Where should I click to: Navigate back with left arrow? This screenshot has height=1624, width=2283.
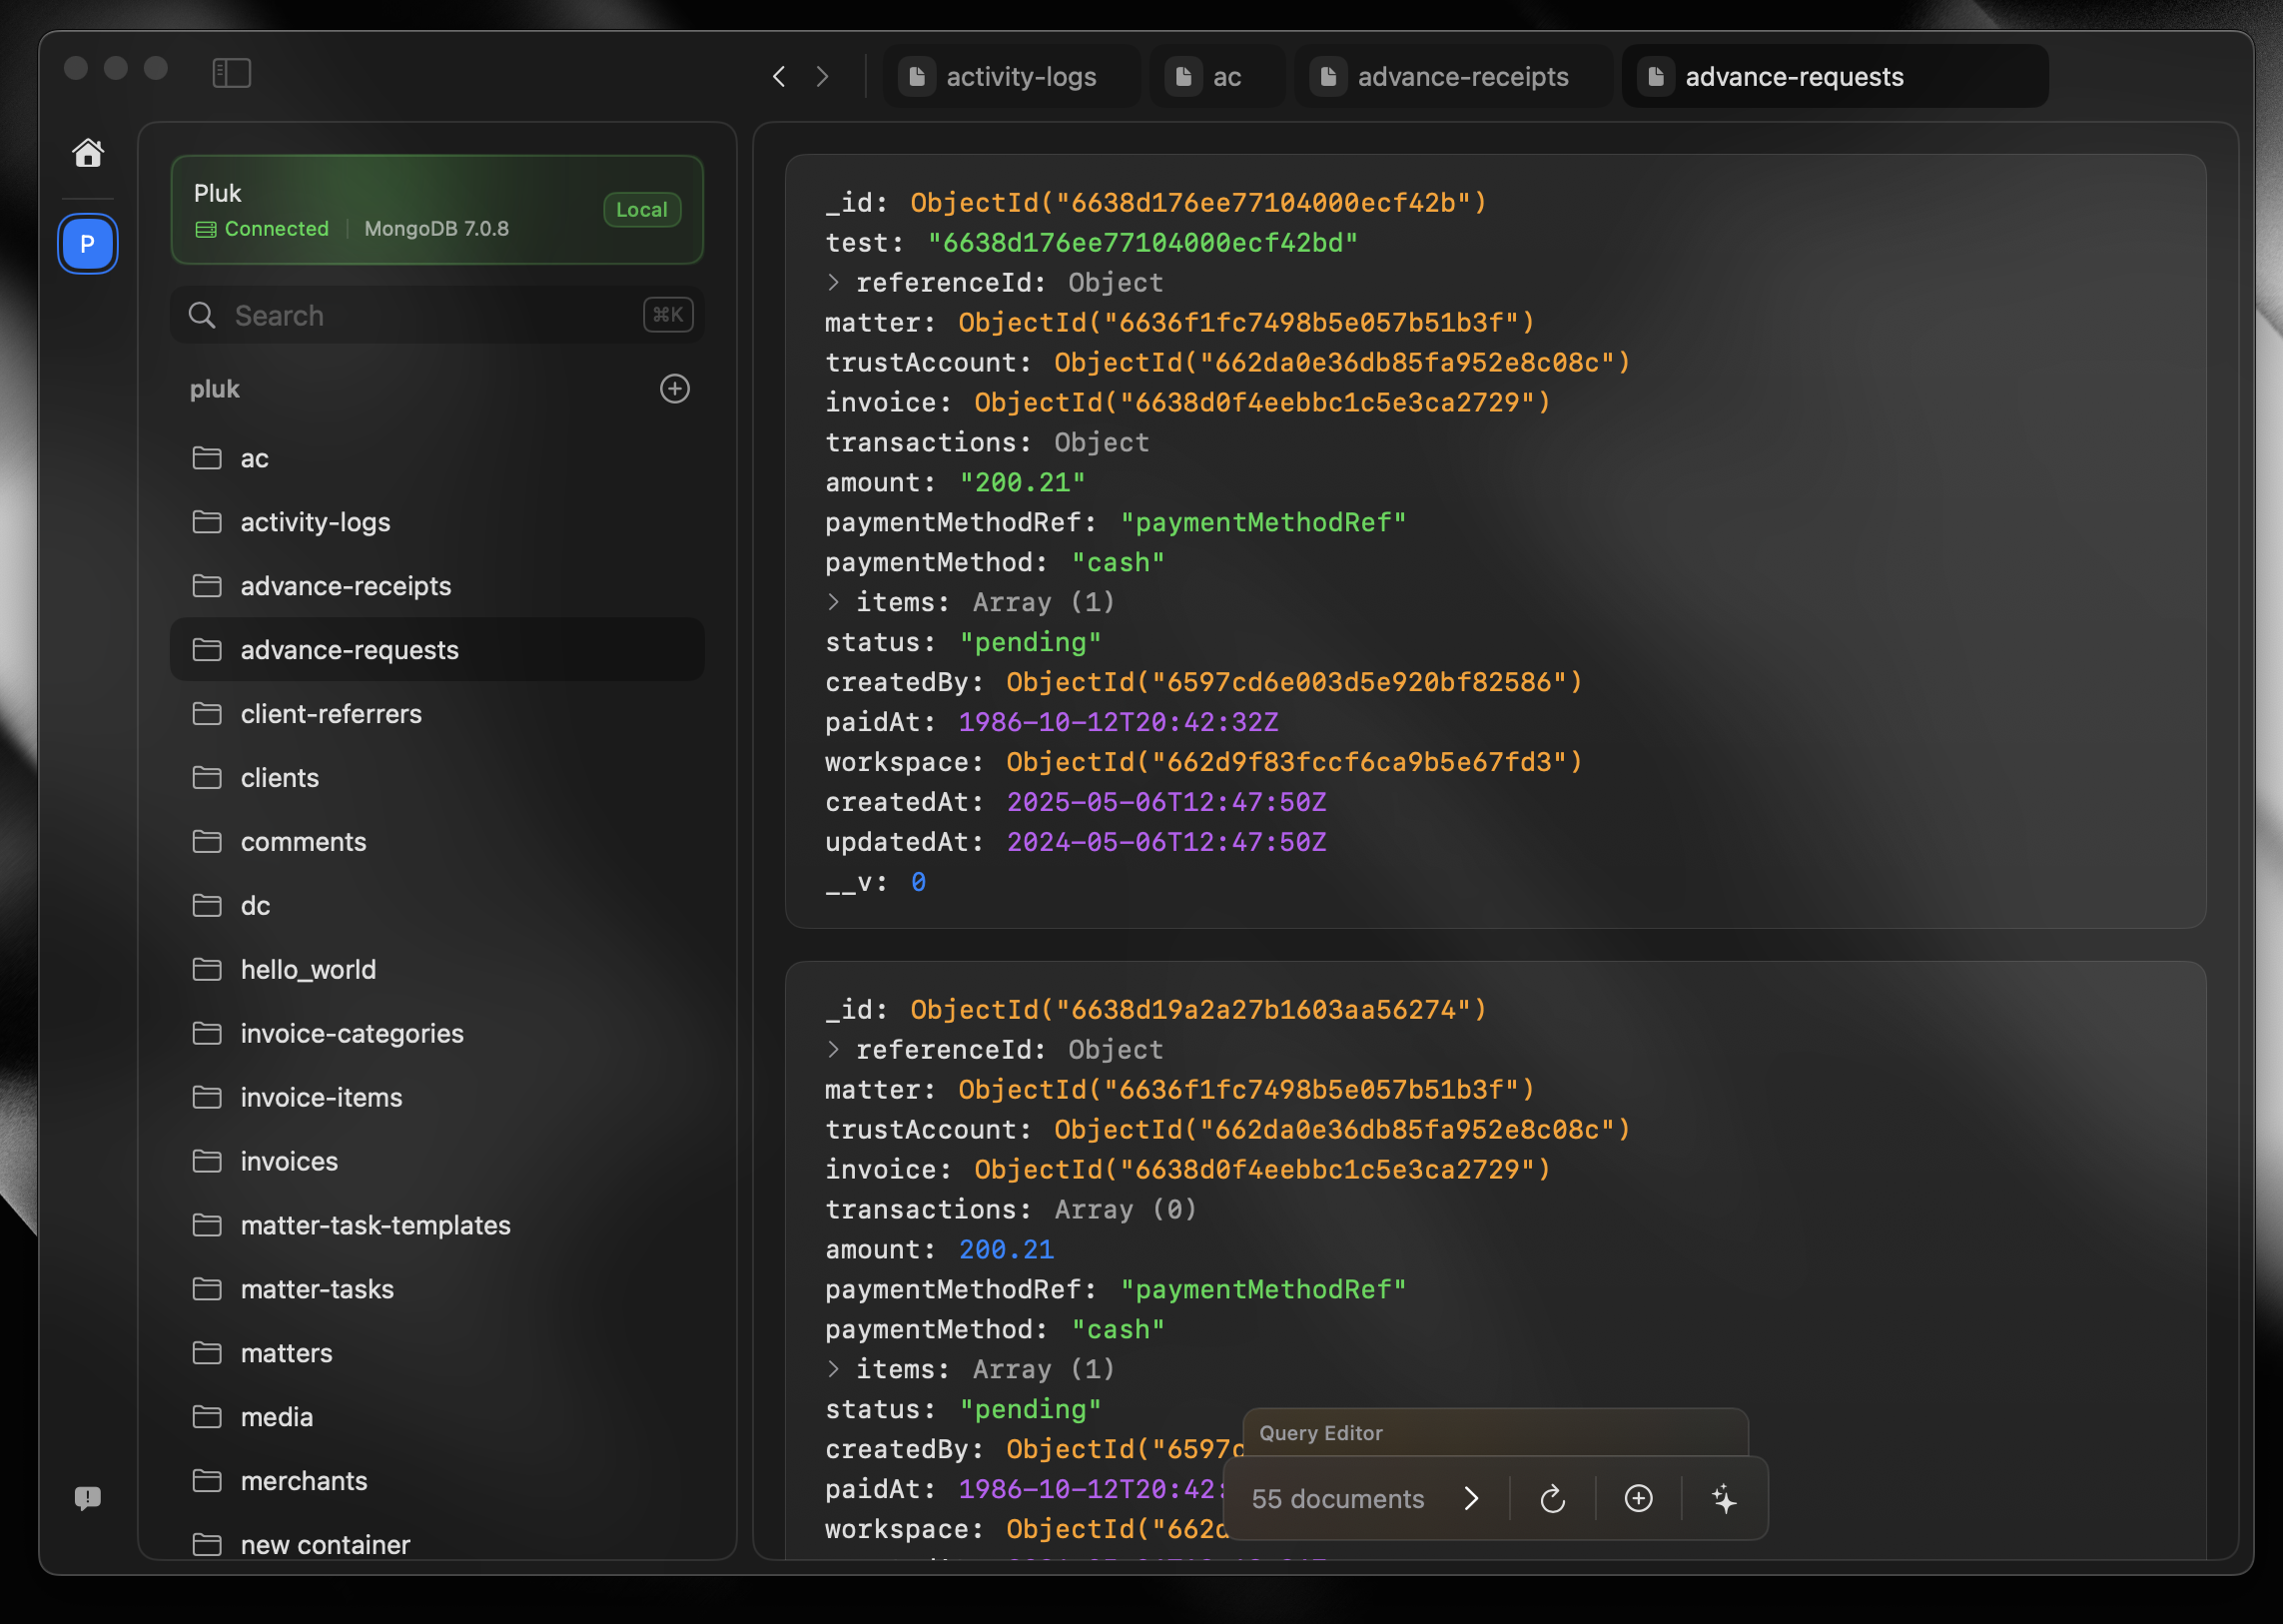779,77
